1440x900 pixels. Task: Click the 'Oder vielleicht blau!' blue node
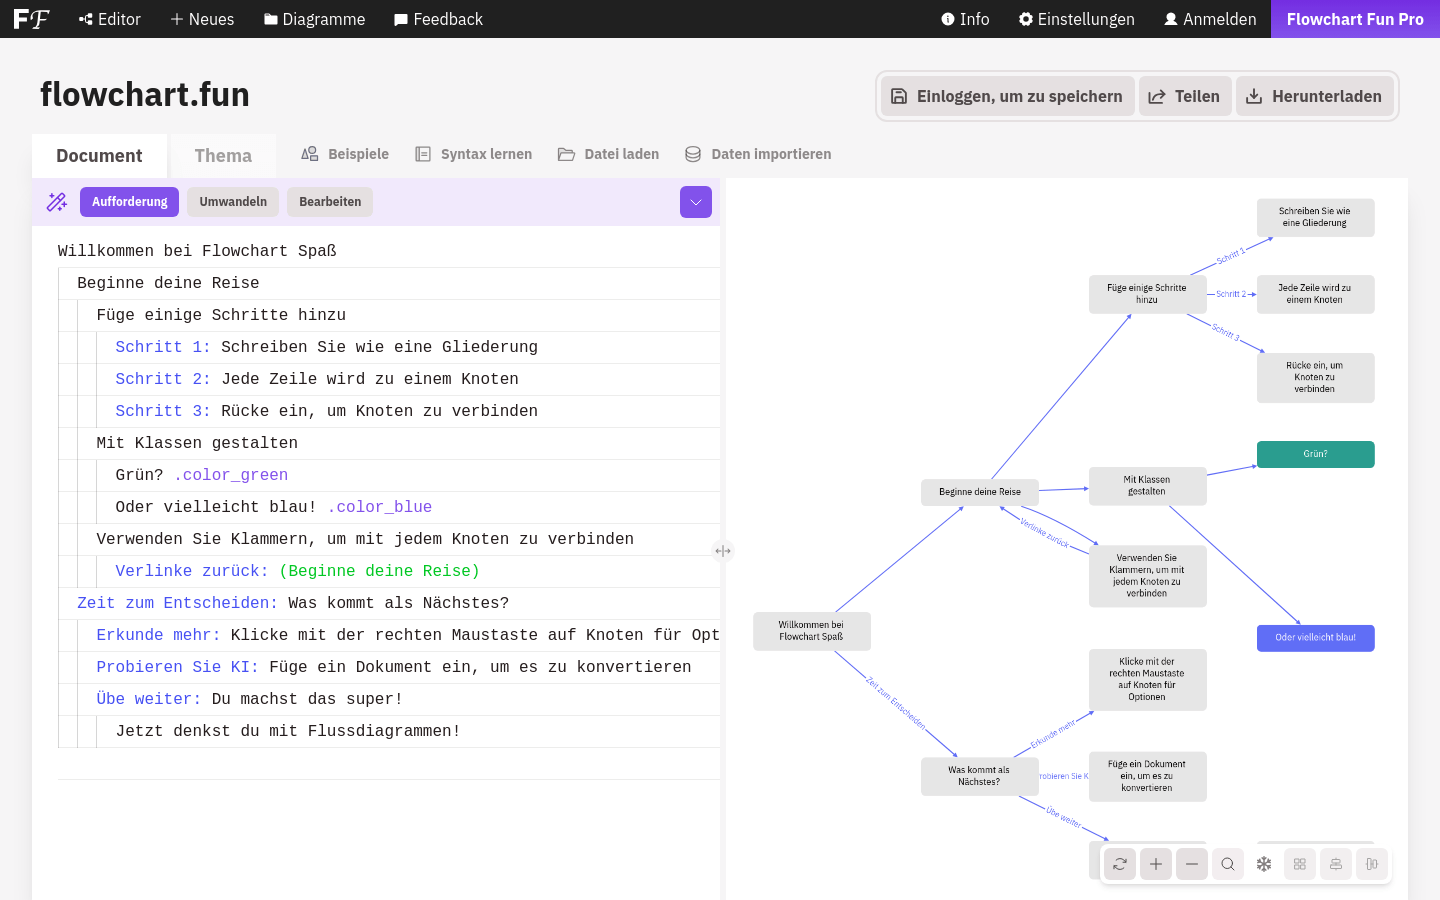point(1316,638)
